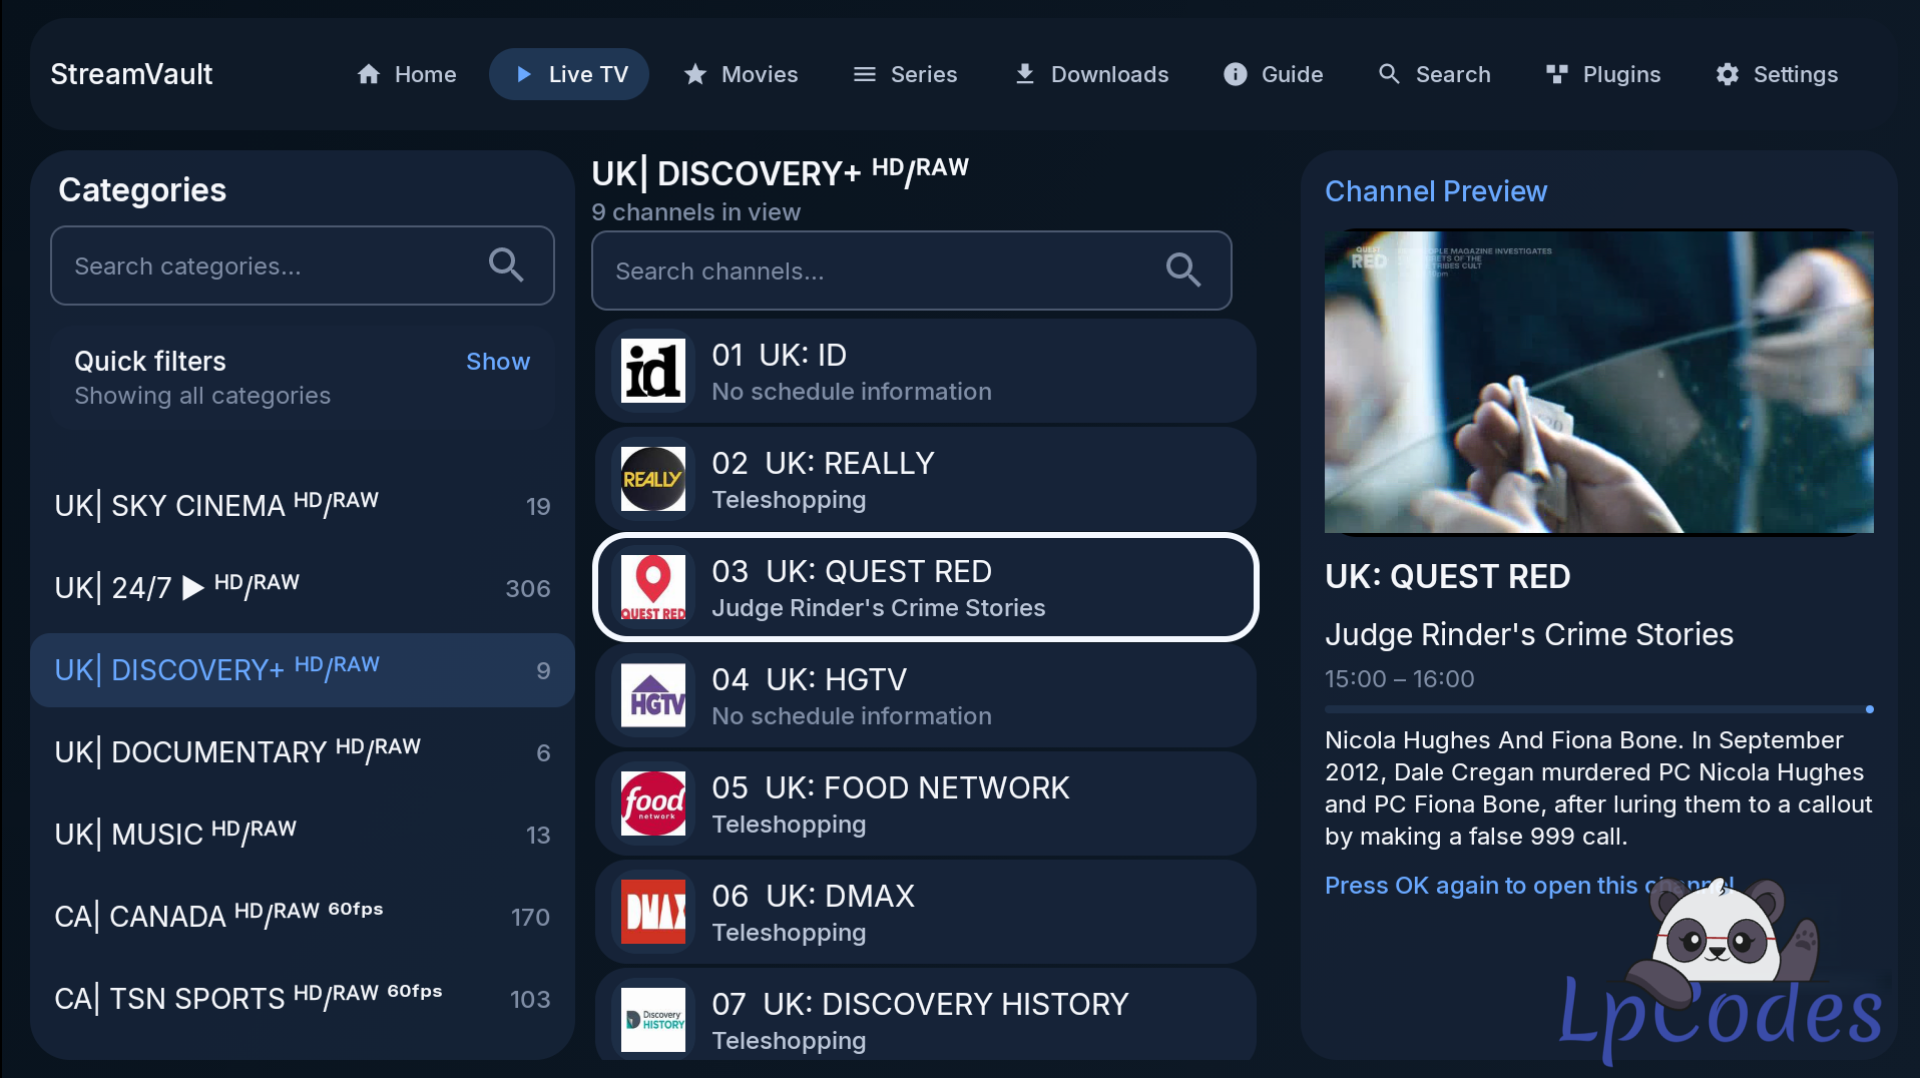Viewport: 1920px width, 1078px height.
Task: Click the 9 channels in view text
Action: click(696, 212)
